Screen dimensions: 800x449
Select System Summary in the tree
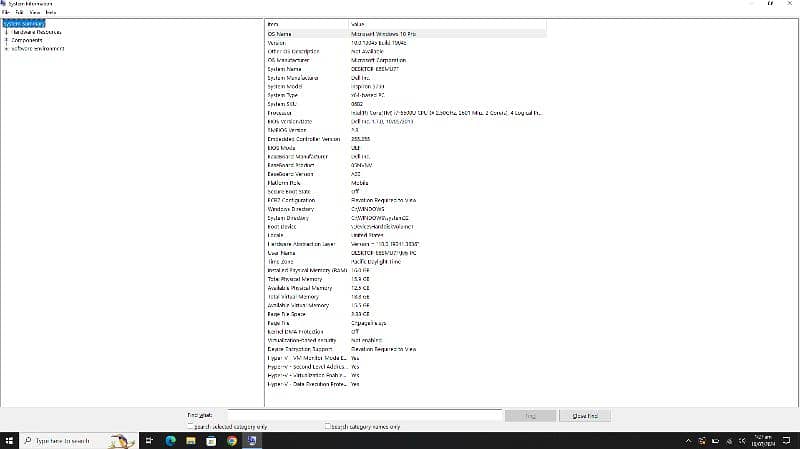click(x=24, y=23)
